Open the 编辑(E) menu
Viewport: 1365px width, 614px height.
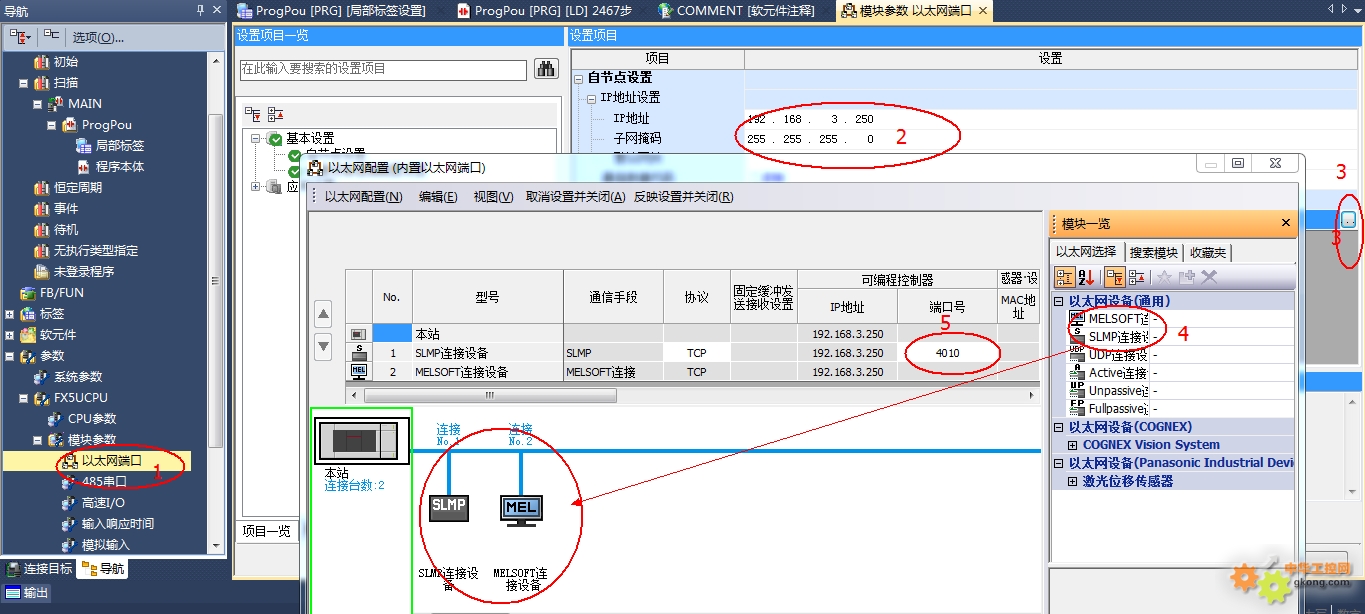pyautogui.click(x=438, y=197)
